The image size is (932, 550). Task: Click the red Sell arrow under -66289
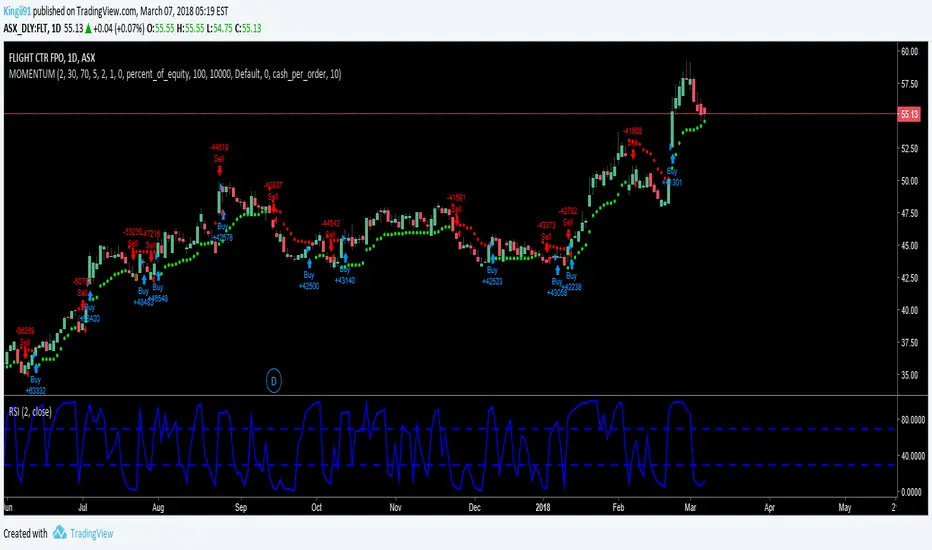25,354
